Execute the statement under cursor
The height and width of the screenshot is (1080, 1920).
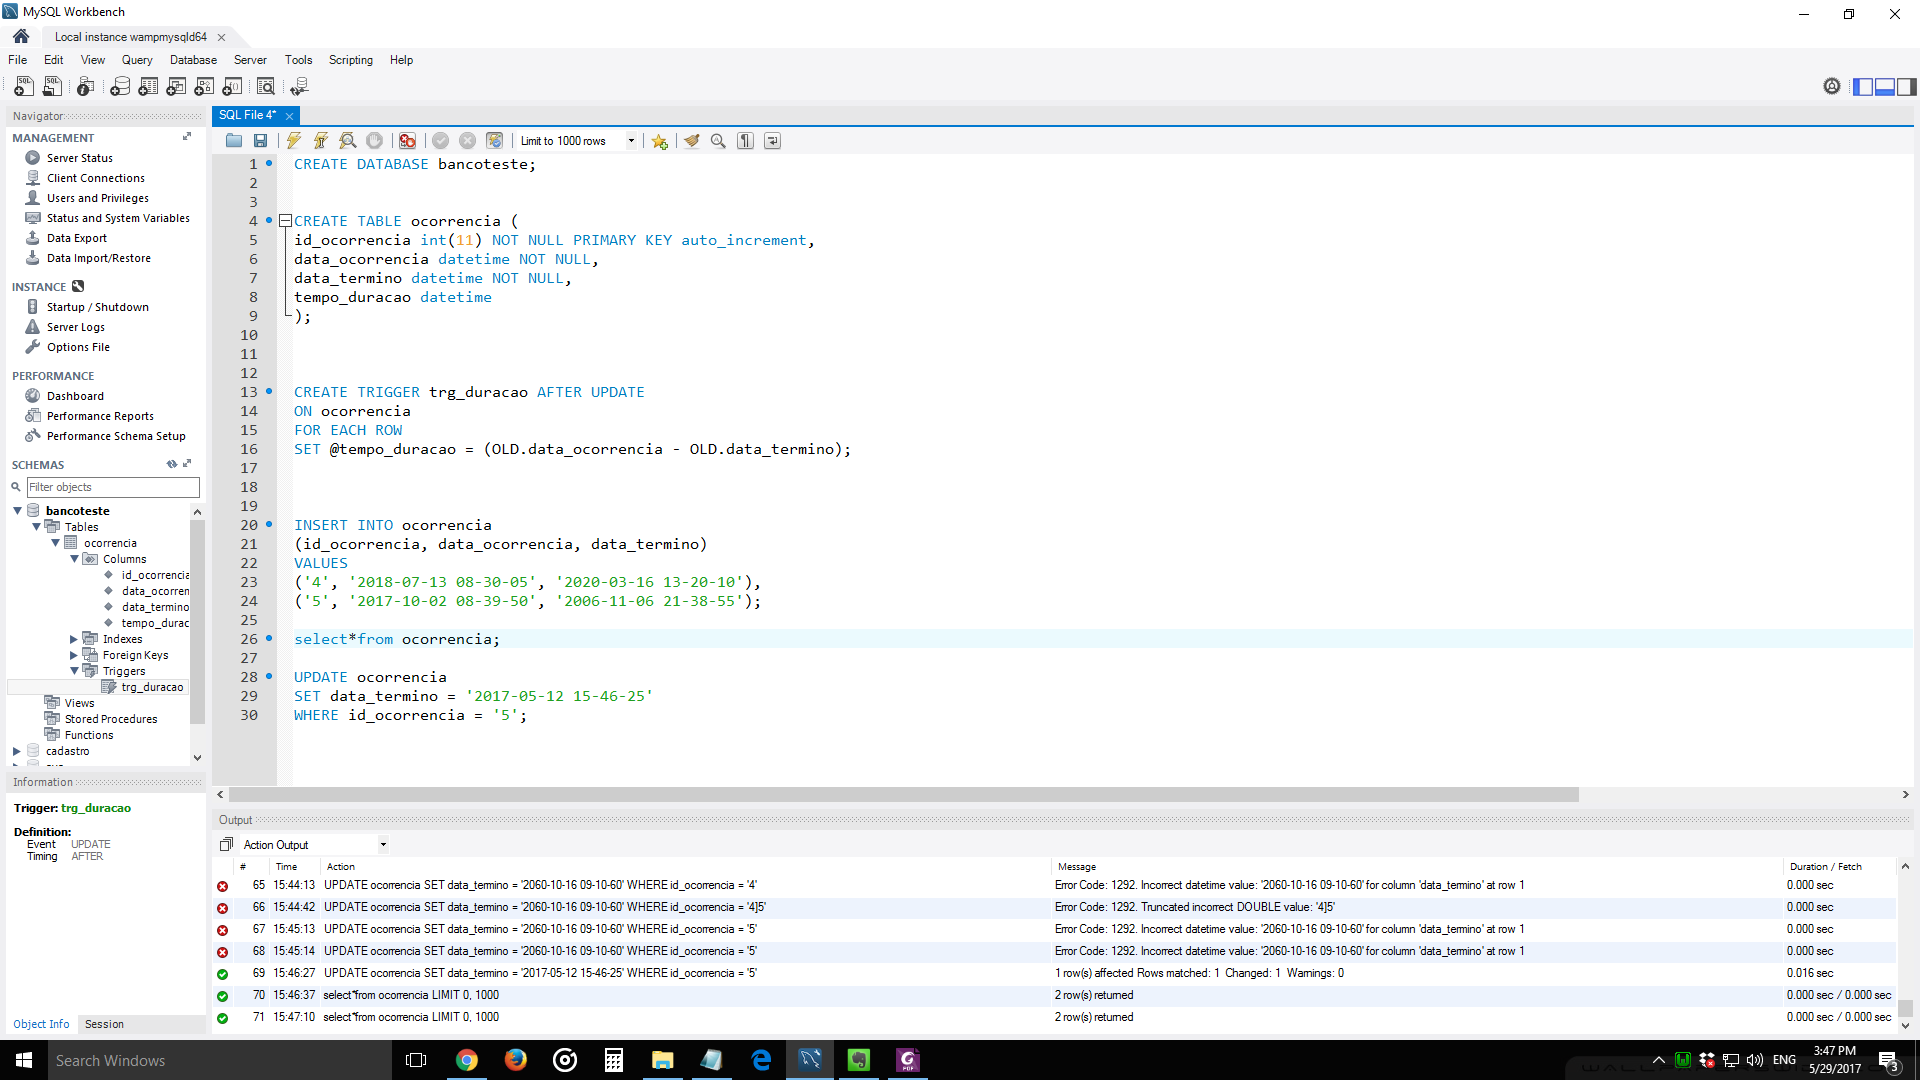(321, 141)
